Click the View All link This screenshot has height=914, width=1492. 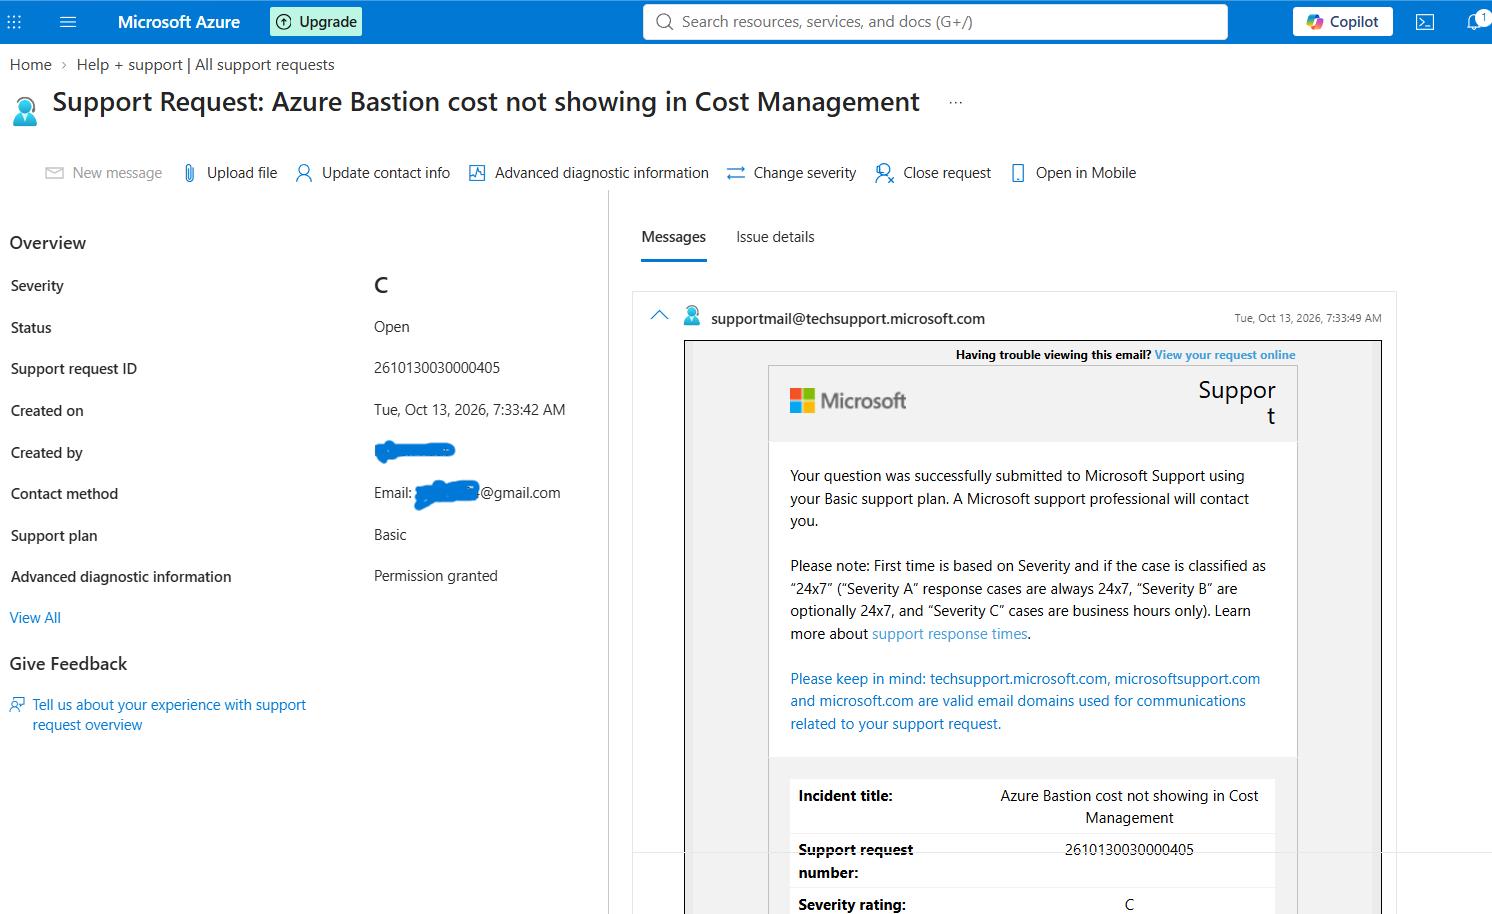(35, 618)
